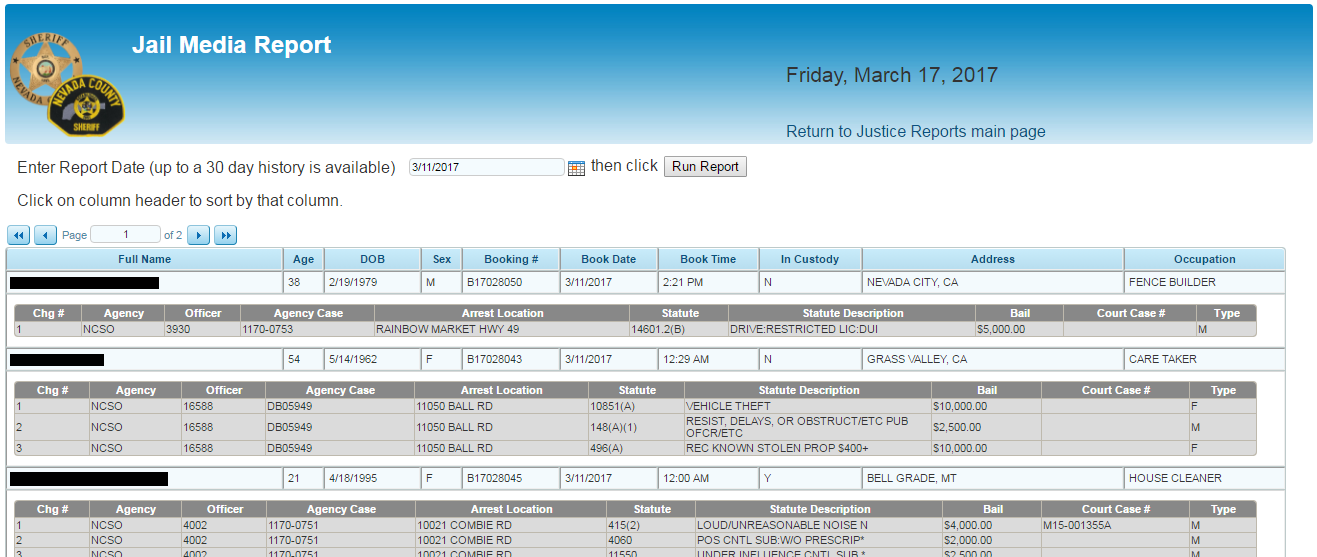Click the report date input field
The height and width of the screenshot is (557, 1317).
tap(486, 167)
